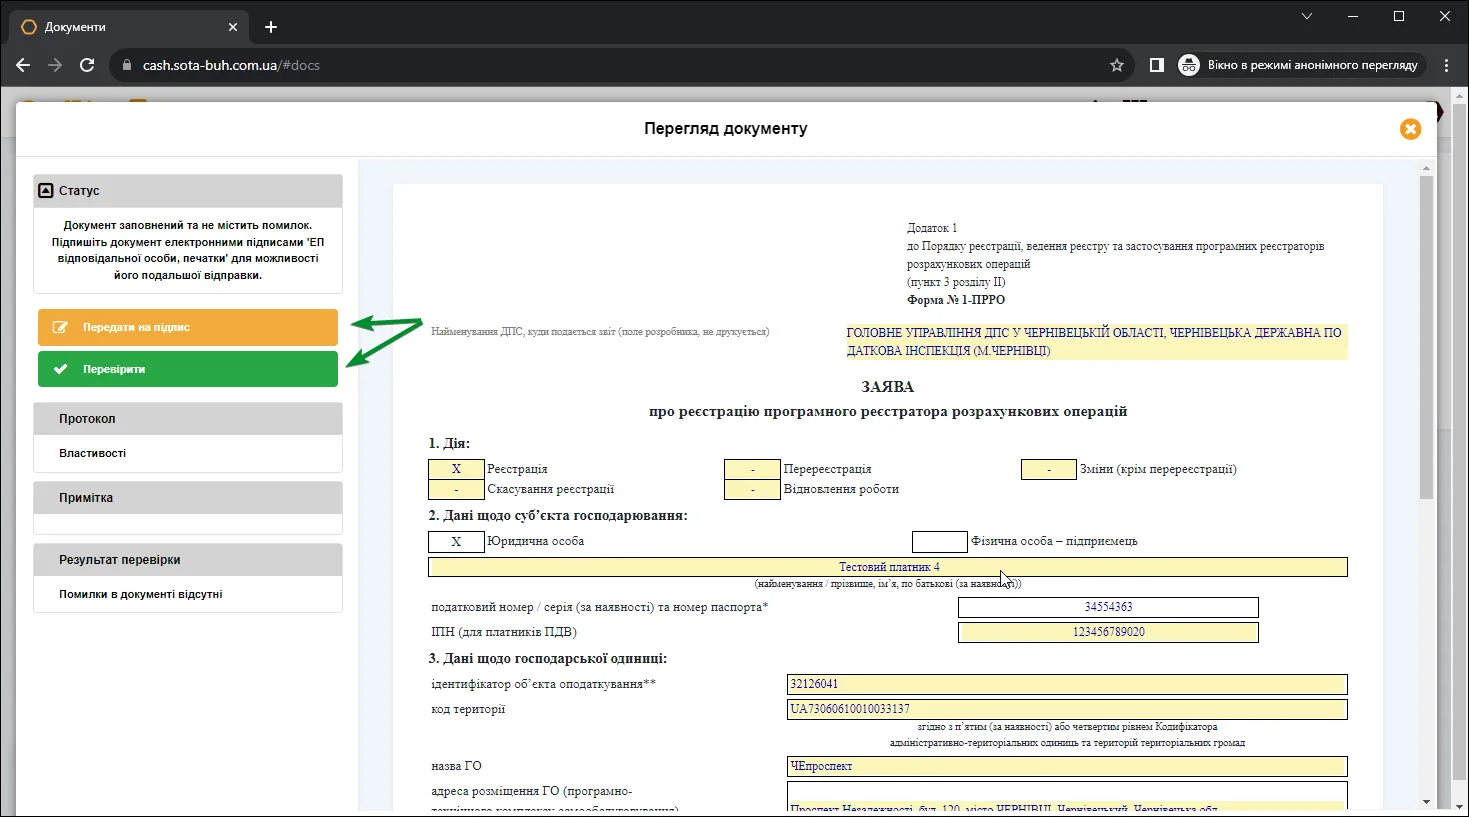1469x817 pixels.
Task: Click назва ГО field ЧЕпроспект
Action: (x=1067, y=766)
